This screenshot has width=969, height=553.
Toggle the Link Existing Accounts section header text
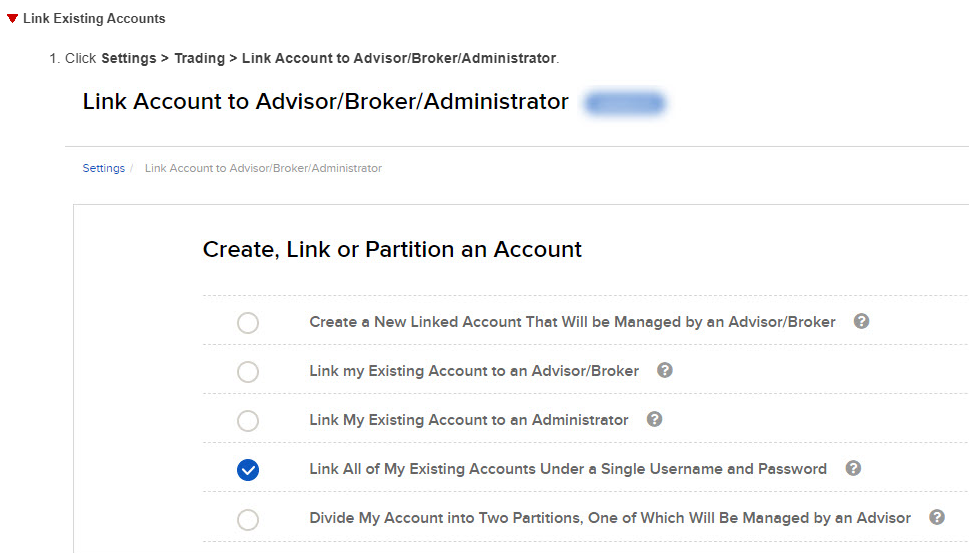94,18
